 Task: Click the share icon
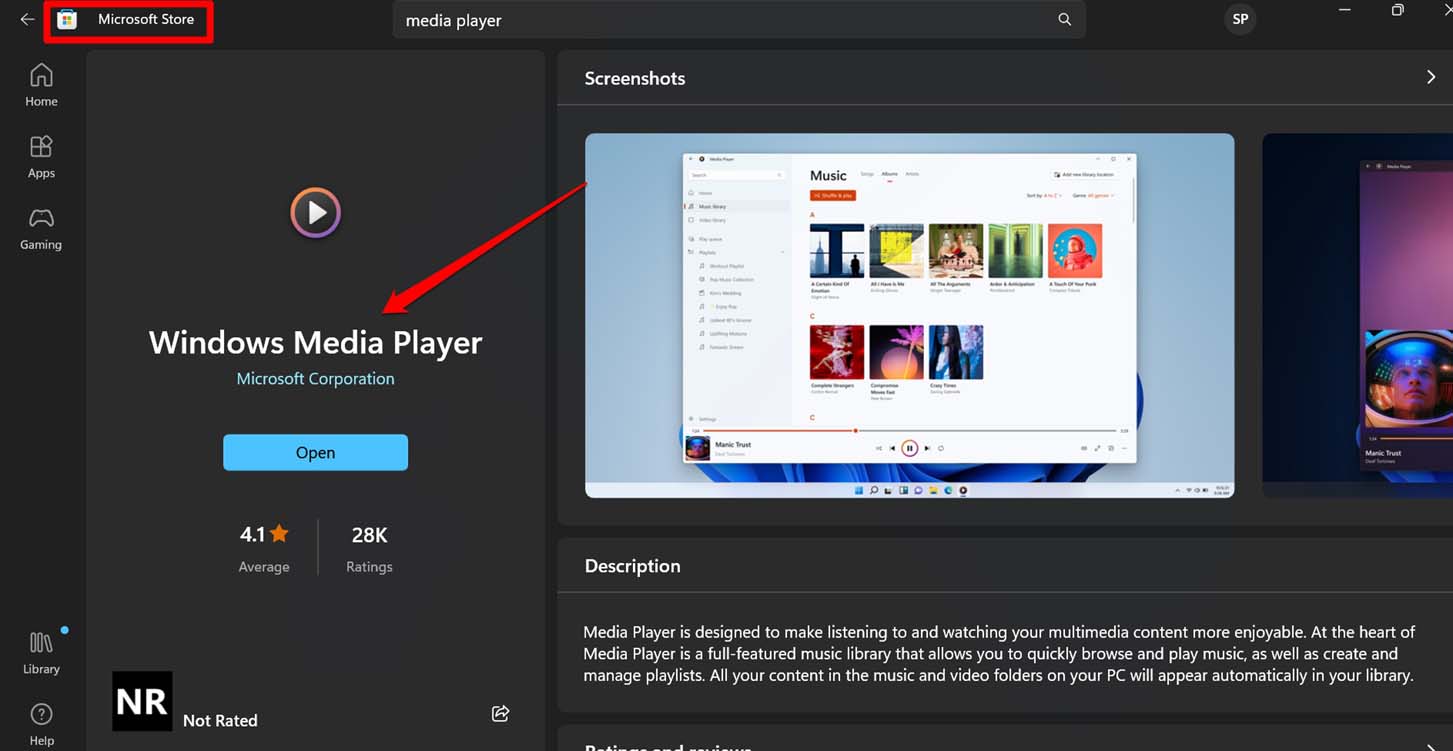[501, 713]
